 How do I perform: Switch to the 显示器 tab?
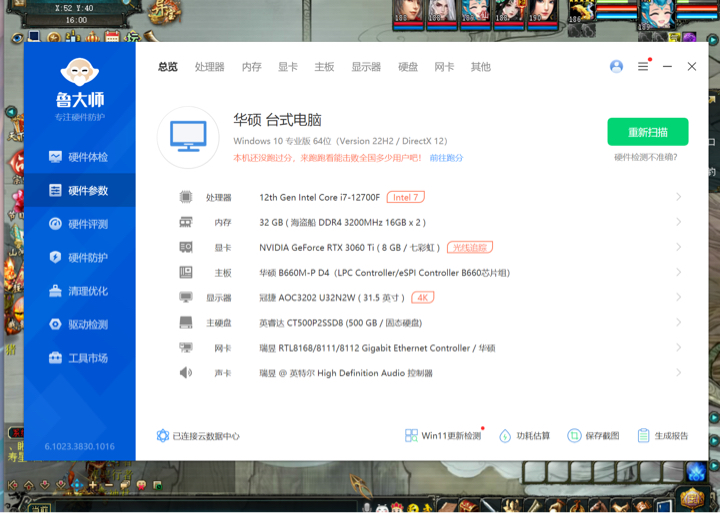pos(366,67)
